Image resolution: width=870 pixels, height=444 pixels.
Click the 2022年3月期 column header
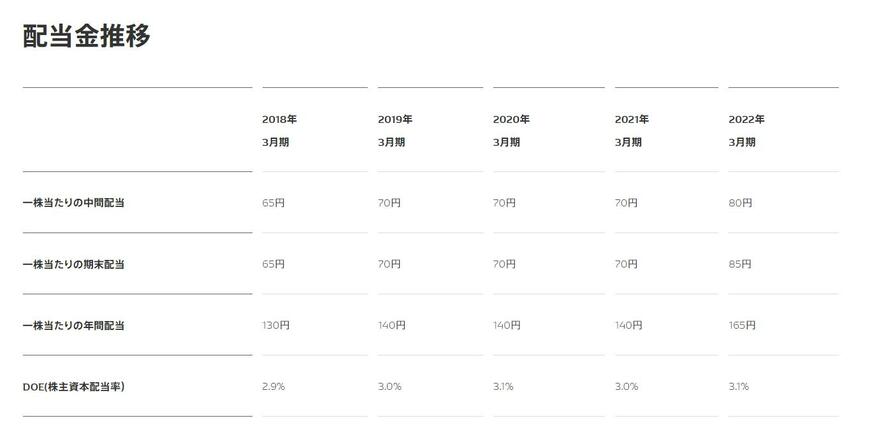pyautogui.click(x=746, y=130)
